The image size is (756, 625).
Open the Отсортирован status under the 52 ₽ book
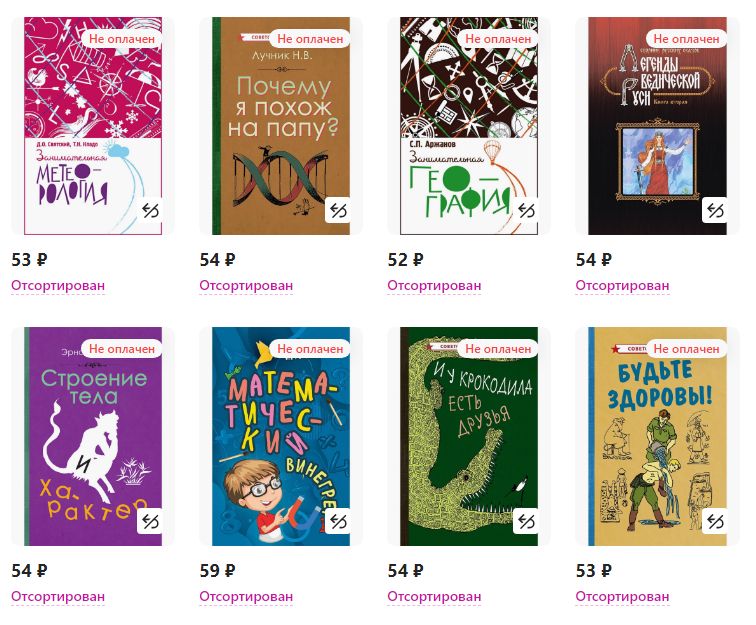coord(434,285)
